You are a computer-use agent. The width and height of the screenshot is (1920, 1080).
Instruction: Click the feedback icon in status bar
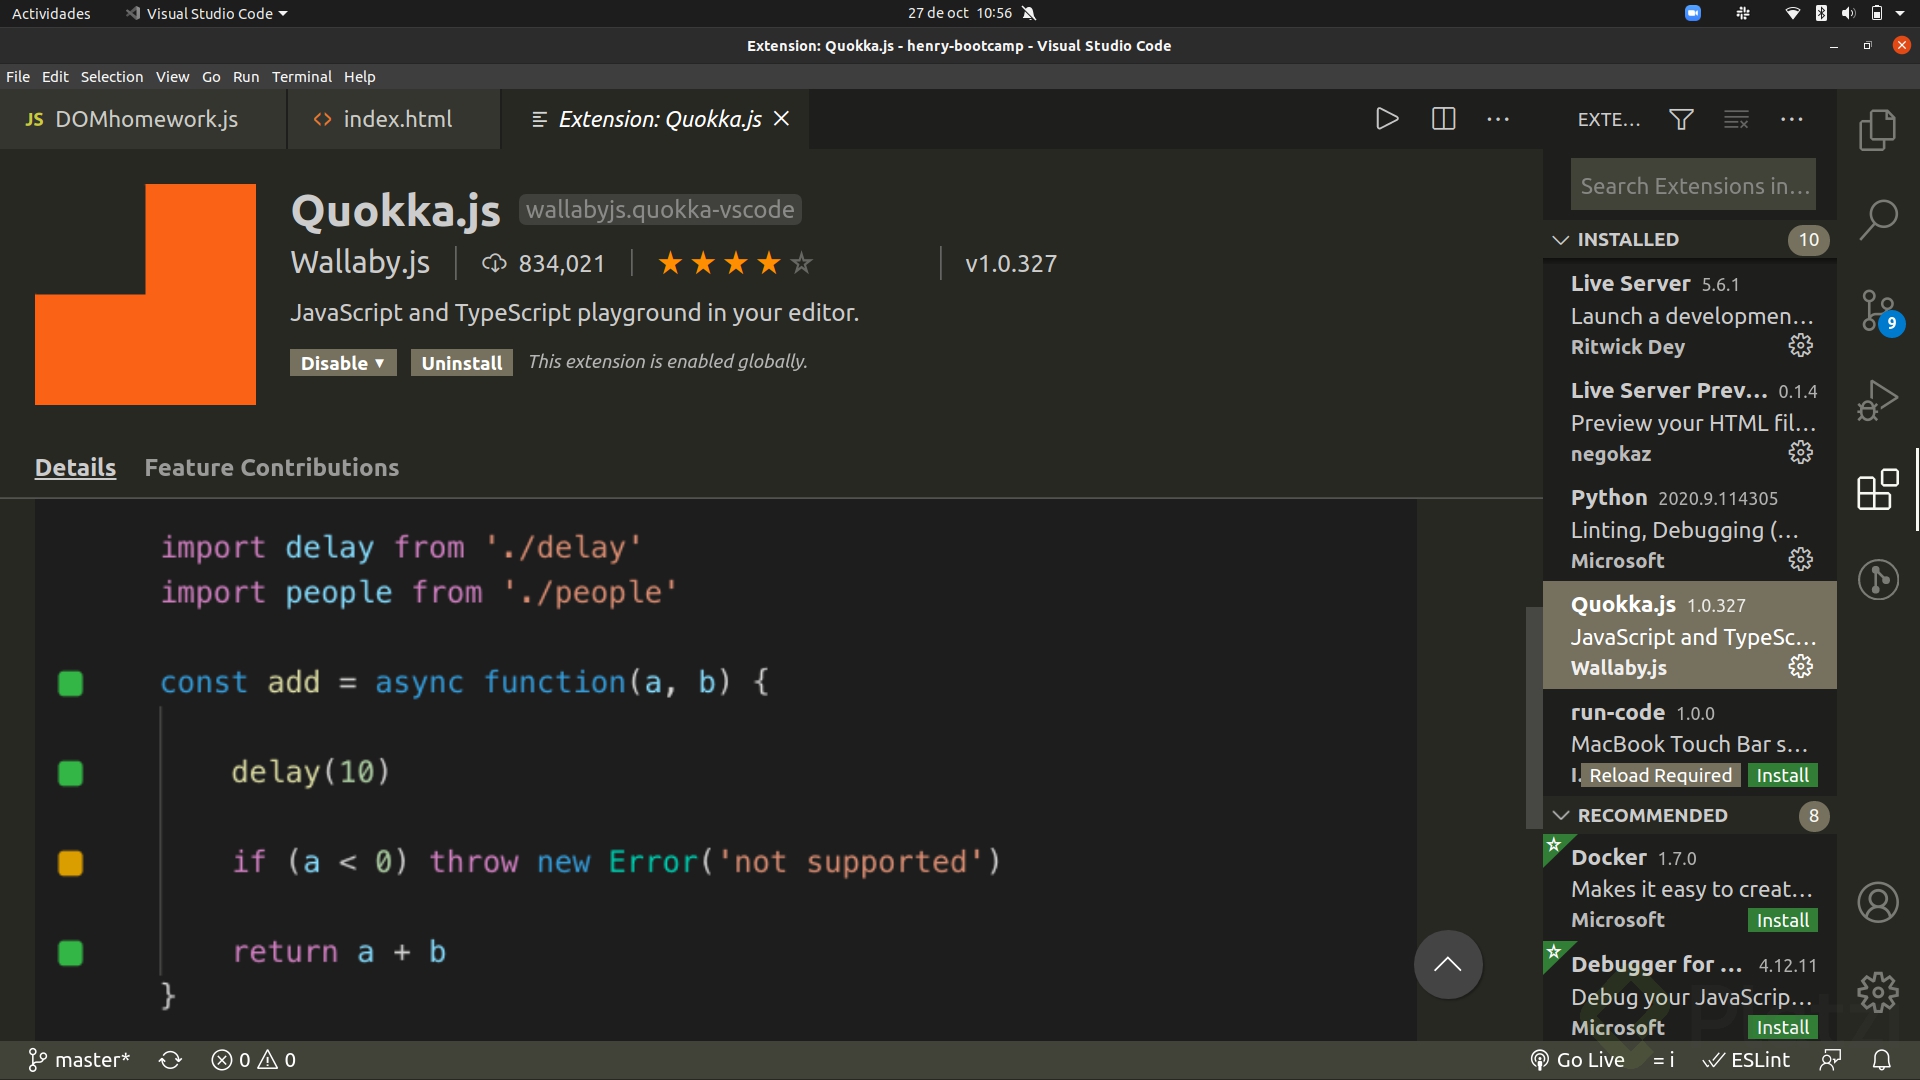1830,1060
